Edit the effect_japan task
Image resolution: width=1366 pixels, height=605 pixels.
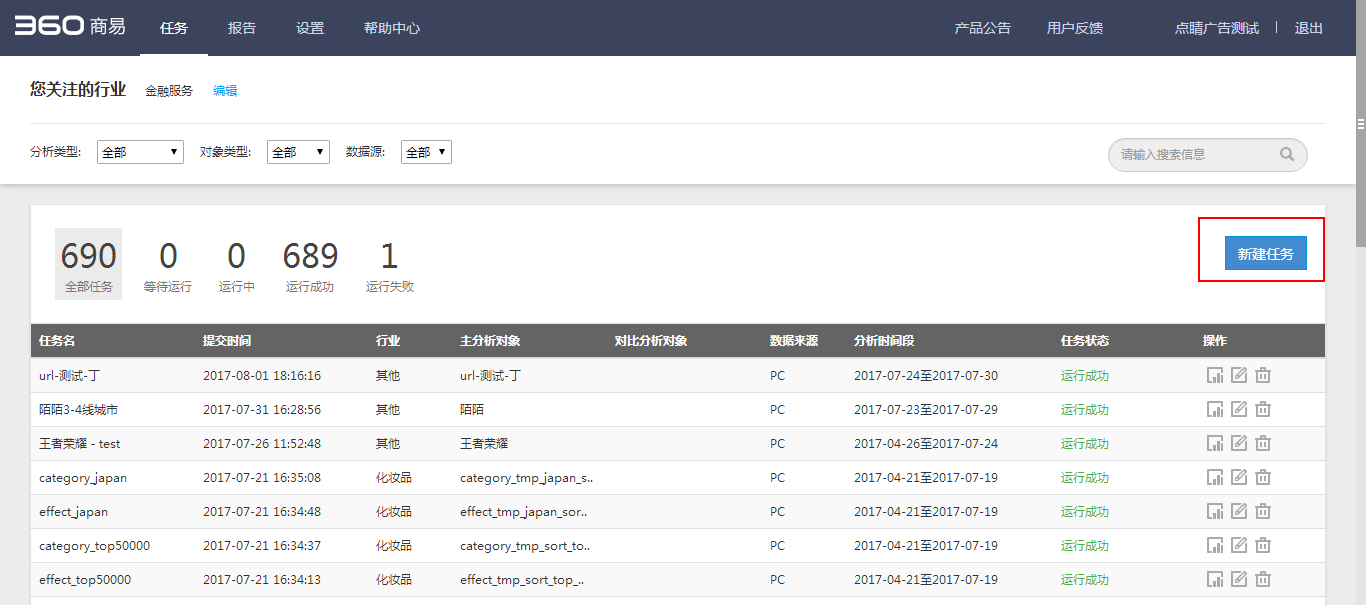click(1239, 512)
